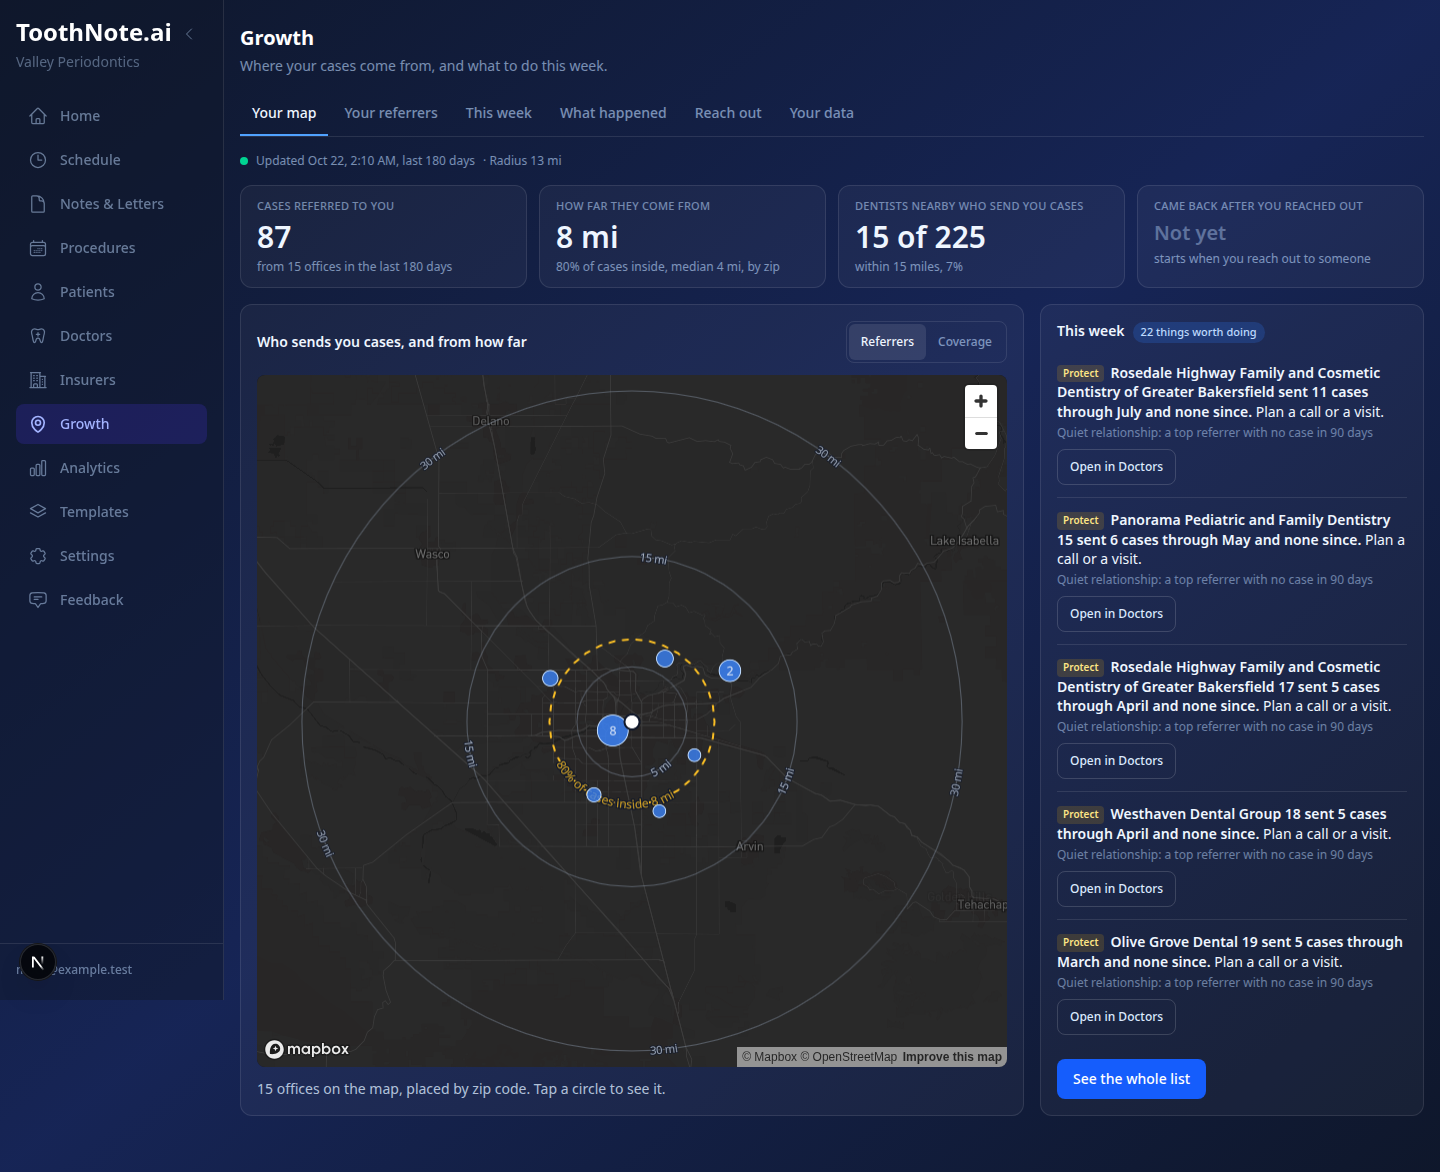Click the "22 things worth doing" badge
The height and width of the screenshot is (1172, 1440).
point(1198,332)
